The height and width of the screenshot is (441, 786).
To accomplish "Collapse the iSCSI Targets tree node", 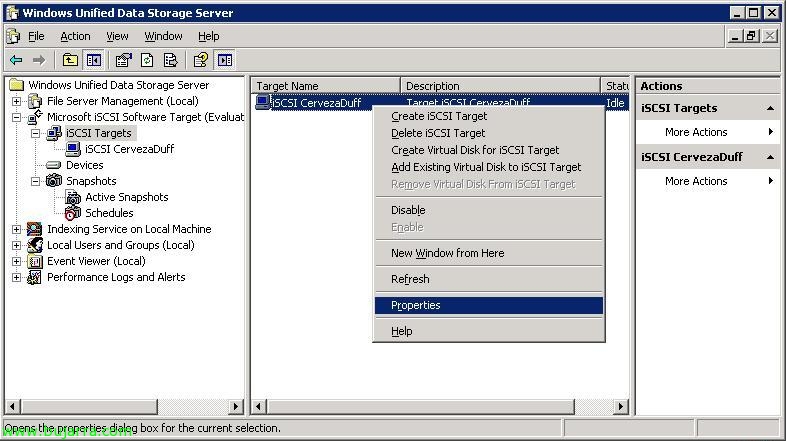I will (35, 133).
